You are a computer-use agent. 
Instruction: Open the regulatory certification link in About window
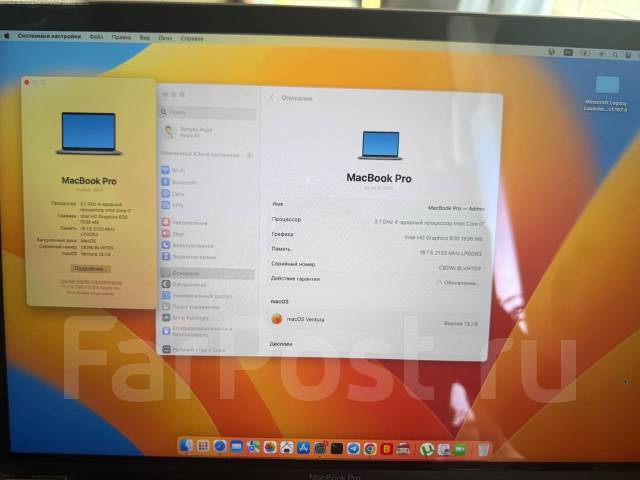(x=91, y=282)
